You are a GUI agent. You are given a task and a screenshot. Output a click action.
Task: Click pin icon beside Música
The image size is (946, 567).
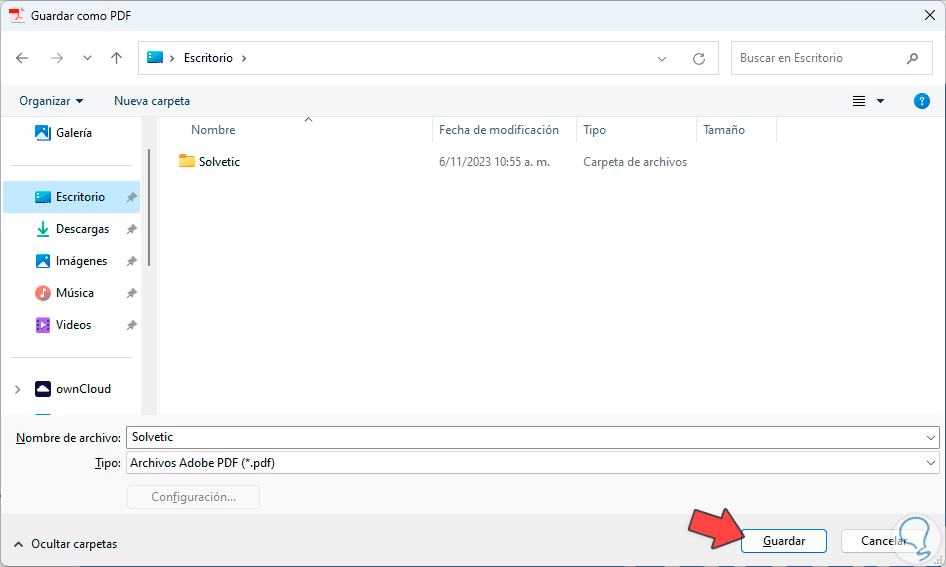click(x=131, y=293)
